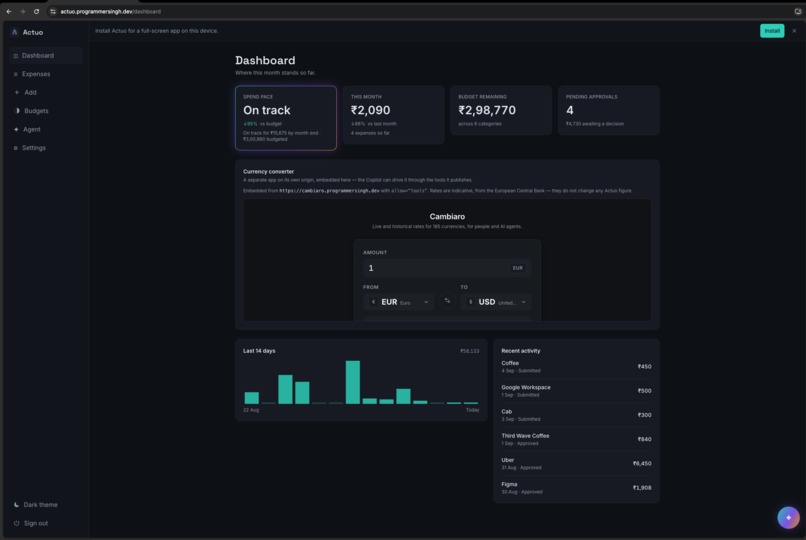Screen dimensions: 806x540
Task: Click the Install button
Action: coord(772,31)
